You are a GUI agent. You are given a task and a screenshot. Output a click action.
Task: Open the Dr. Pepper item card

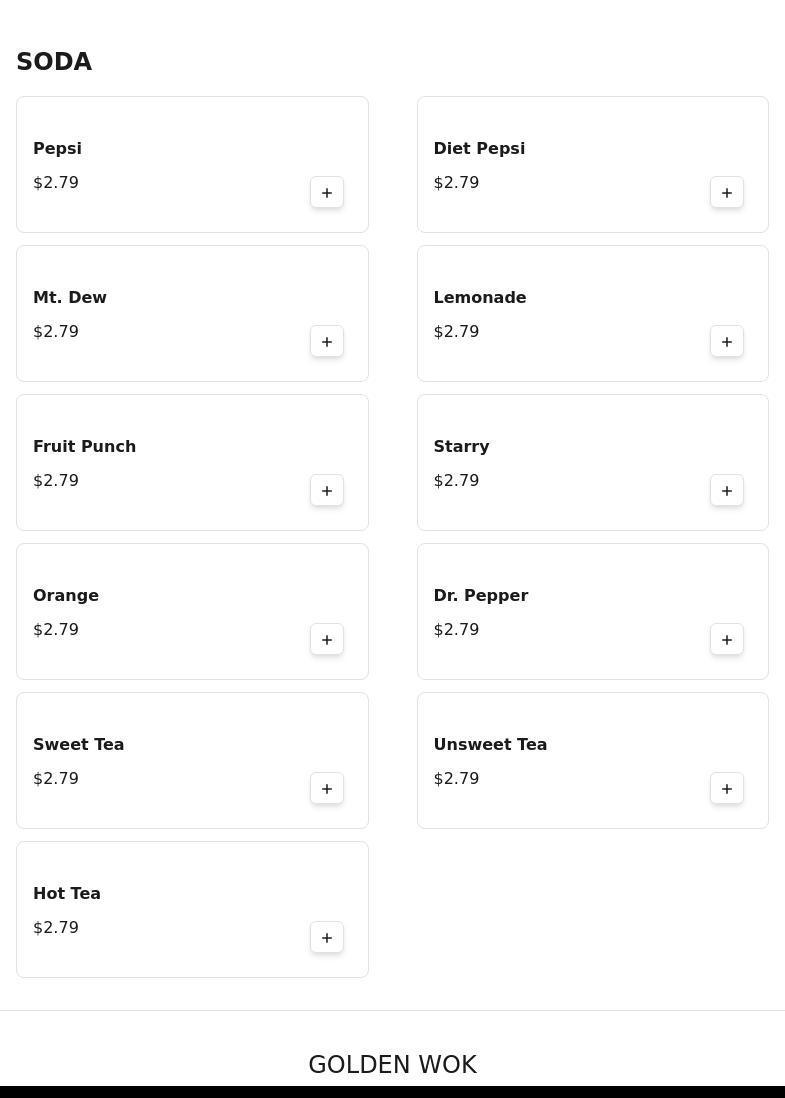click(x=592, y=611)
